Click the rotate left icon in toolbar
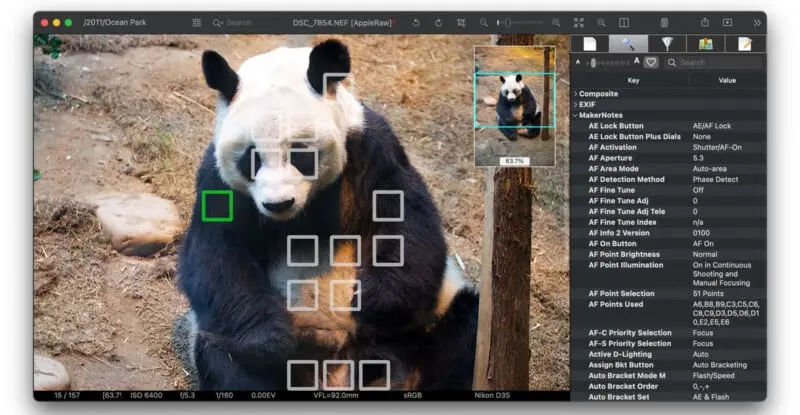 (416, 22)
